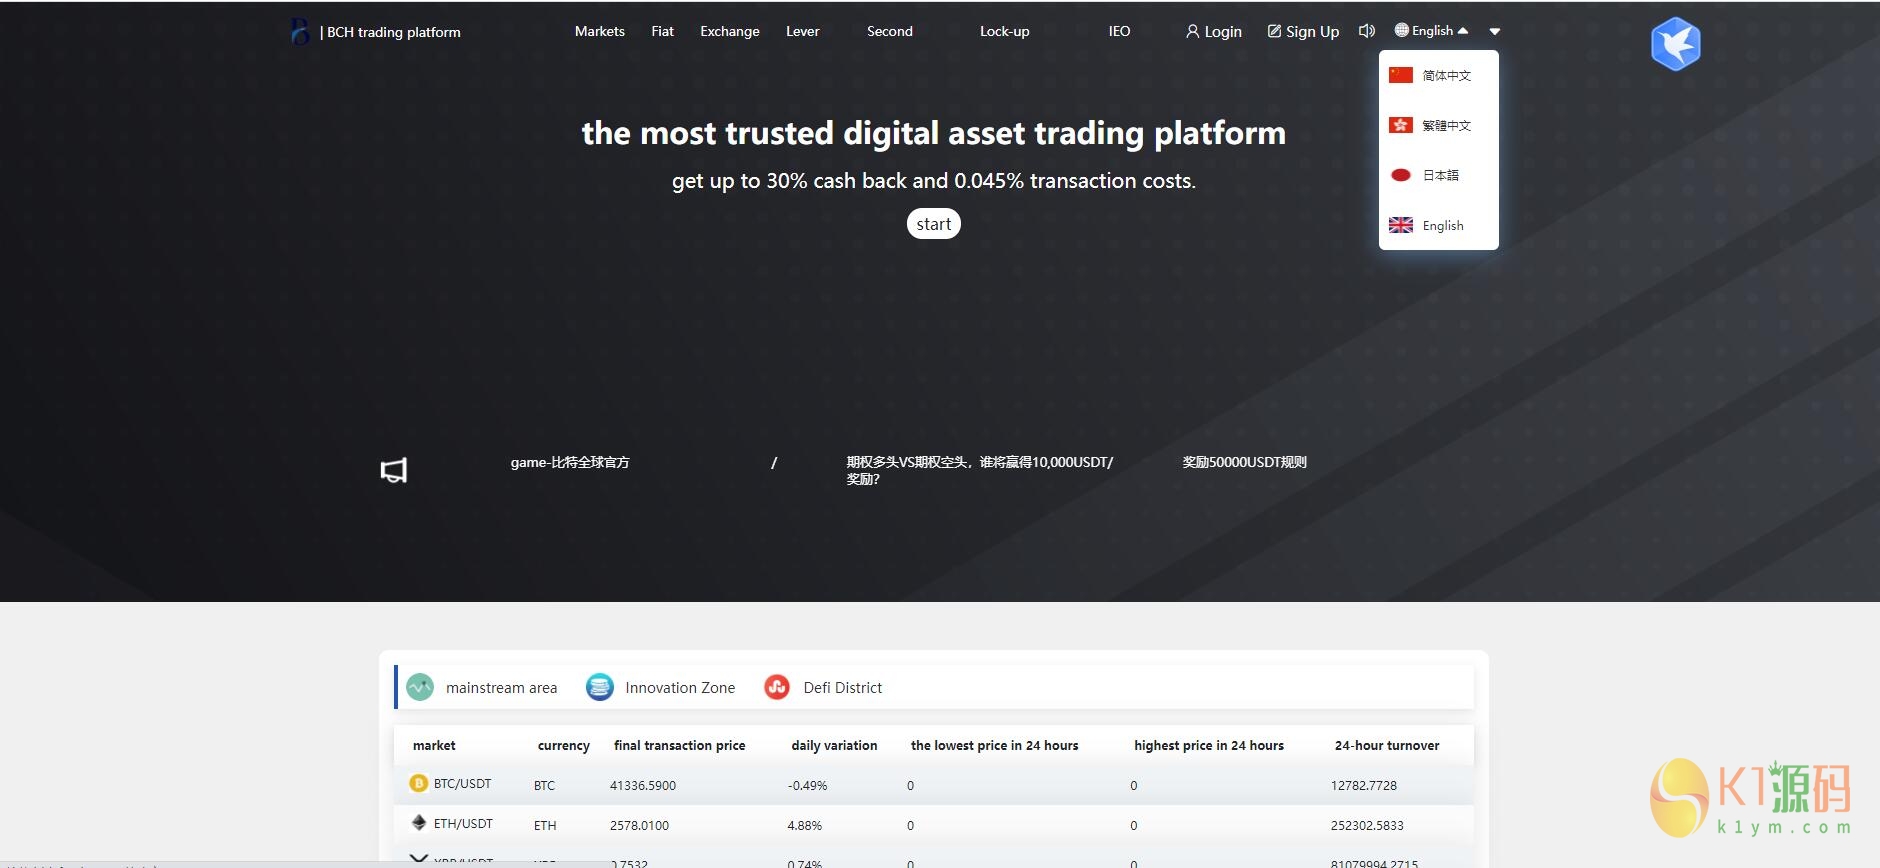Click BTC price 41336.5900
Screen dimensions: 1880x868
[x=643, y=786]
